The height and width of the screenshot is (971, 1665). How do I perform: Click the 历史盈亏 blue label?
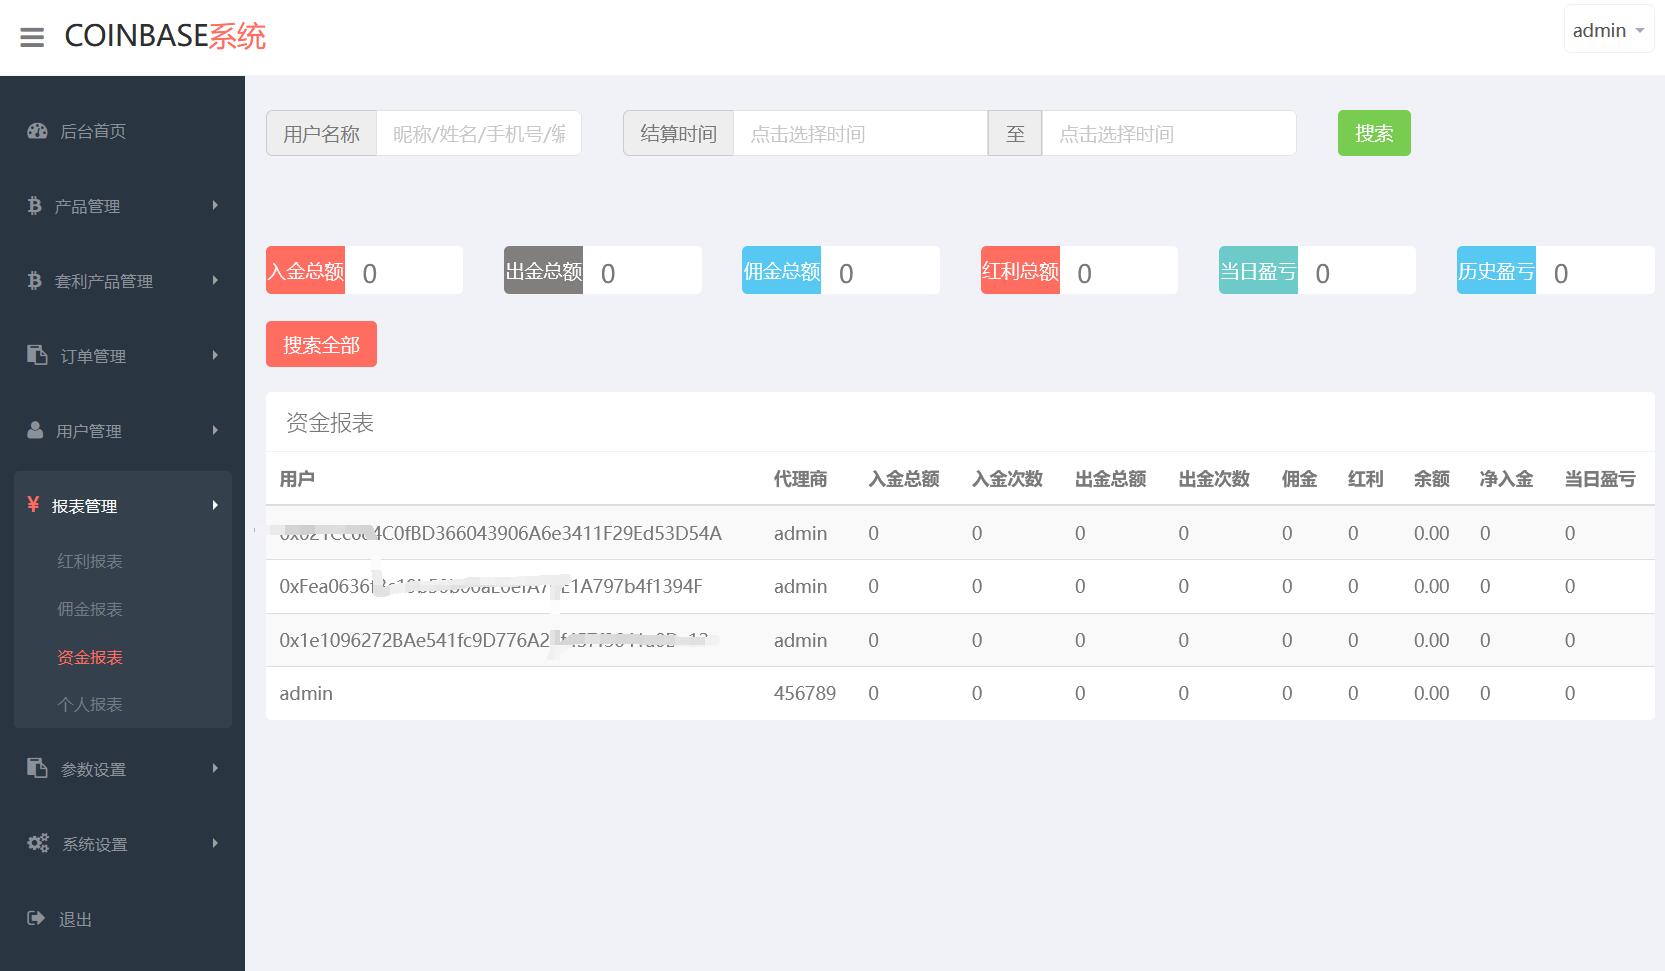click(x=1496, y=270)
